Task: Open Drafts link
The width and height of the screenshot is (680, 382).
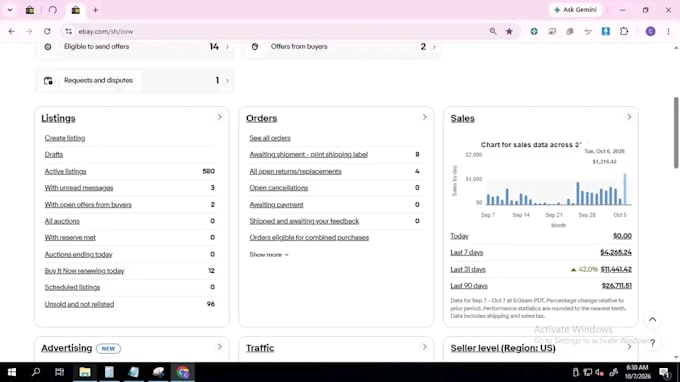Action: (54, 155)
